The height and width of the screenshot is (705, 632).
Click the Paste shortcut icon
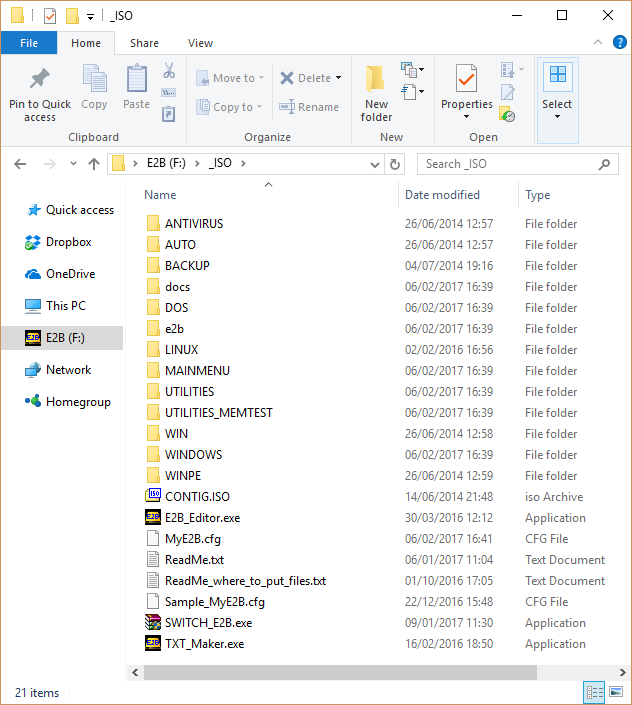click(x=169, y=114)
